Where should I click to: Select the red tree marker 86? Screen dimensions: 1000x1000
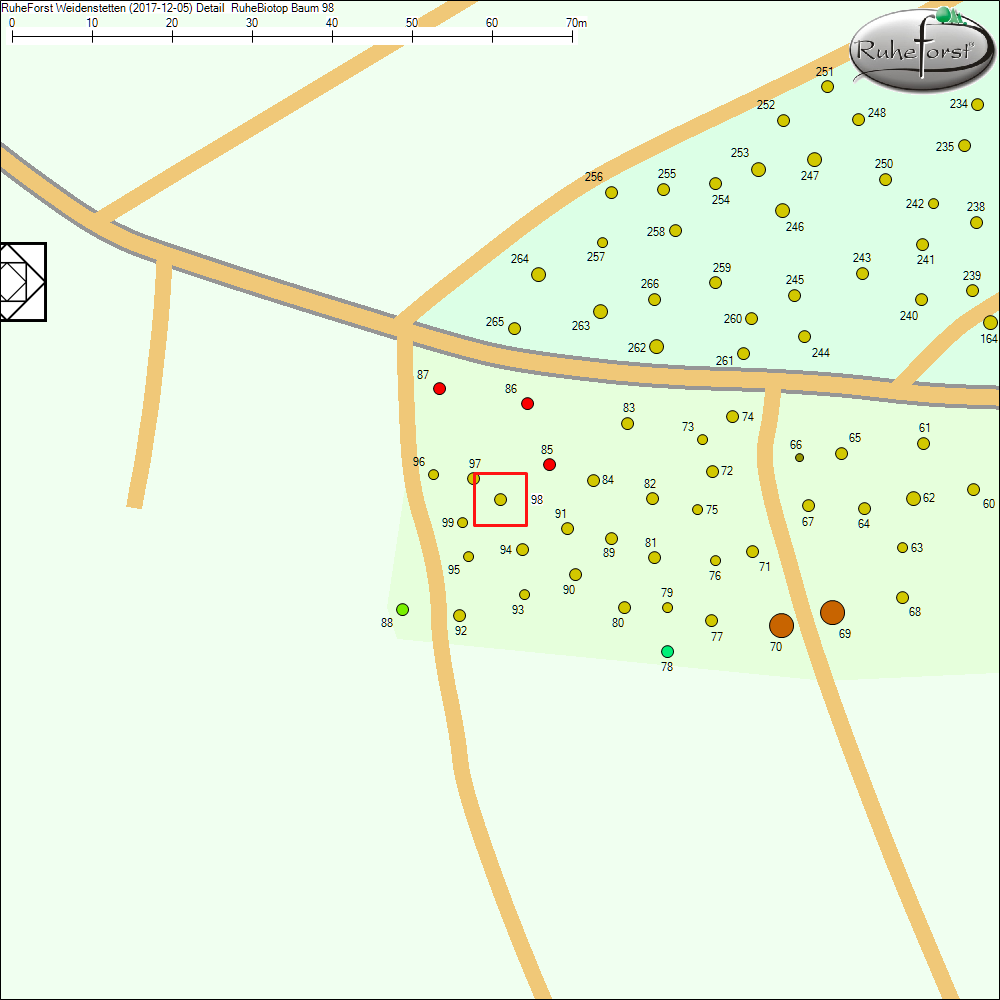(528, 403)
